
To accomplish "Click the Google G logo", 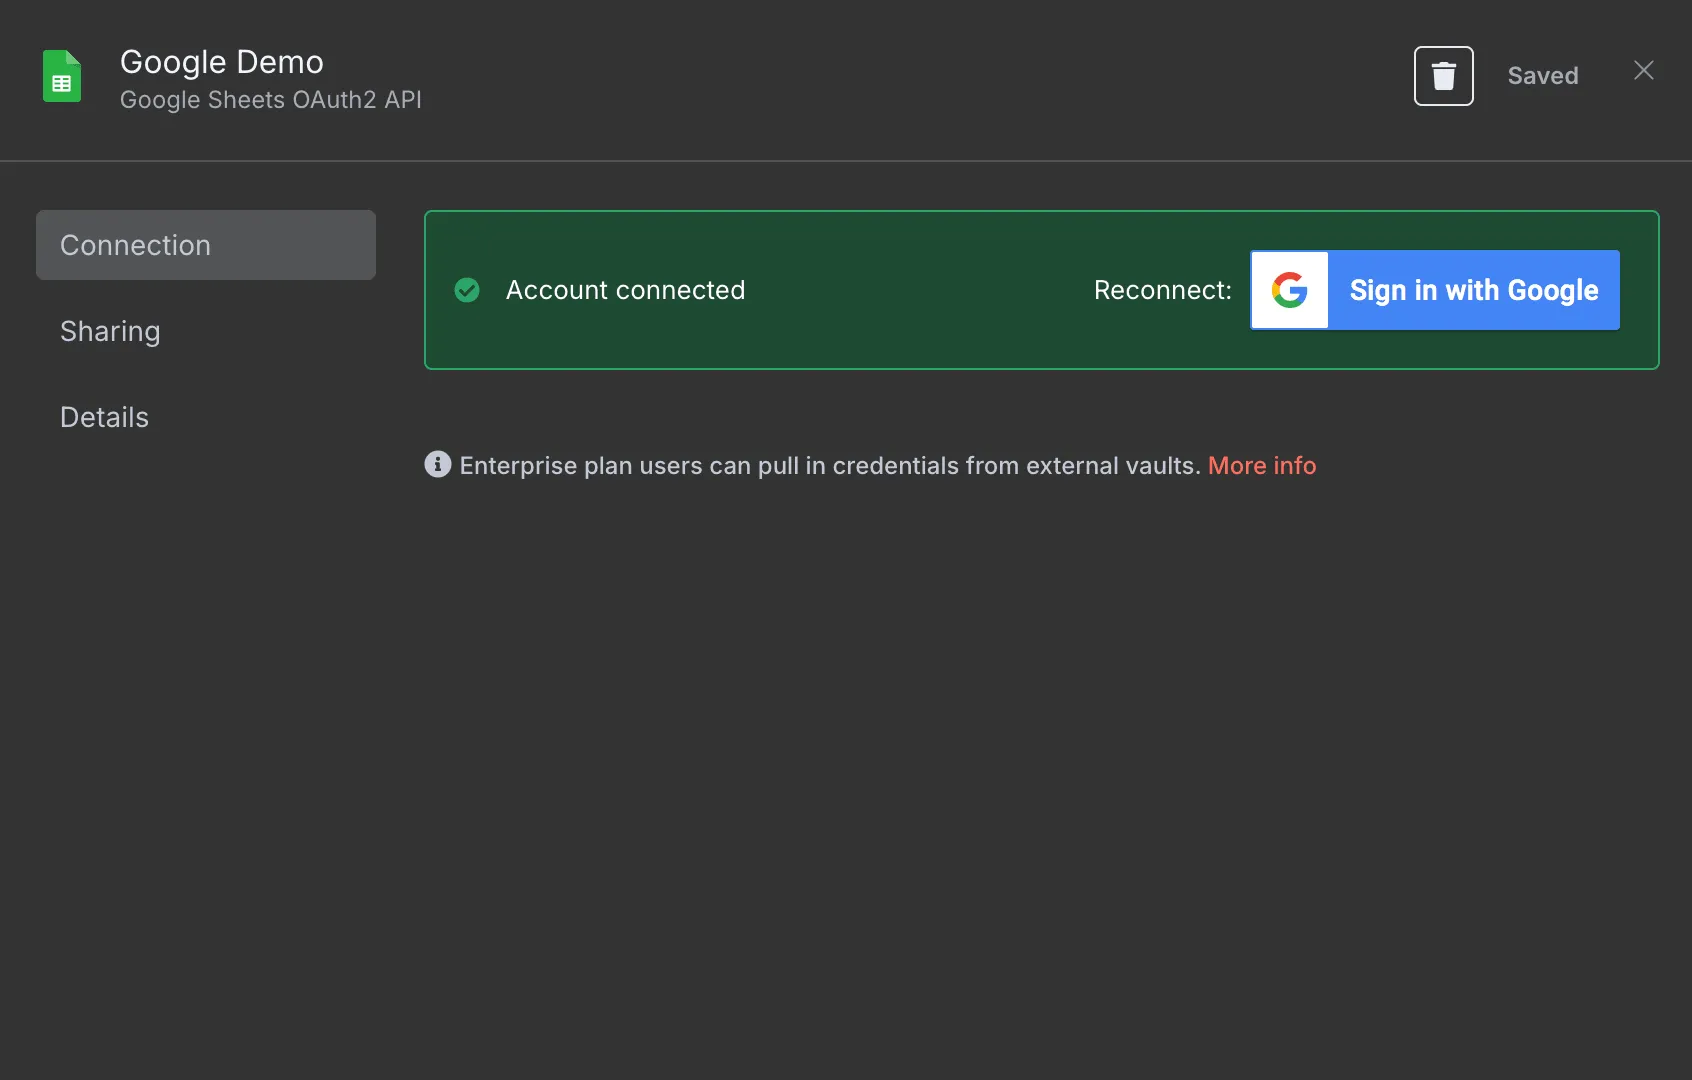I will 1290,290.
